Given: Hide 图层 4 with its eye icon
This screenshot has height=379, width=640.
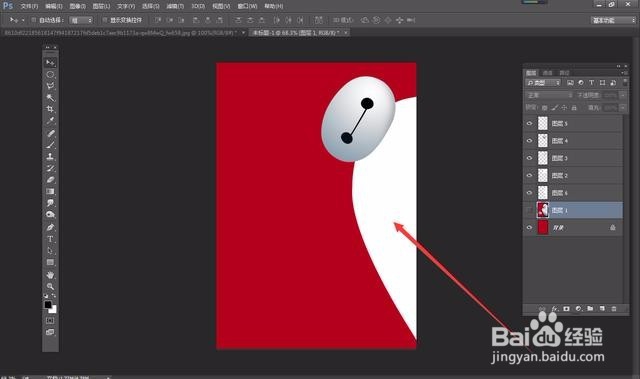Looking at the screenshot, I should [x=529, y=141].
